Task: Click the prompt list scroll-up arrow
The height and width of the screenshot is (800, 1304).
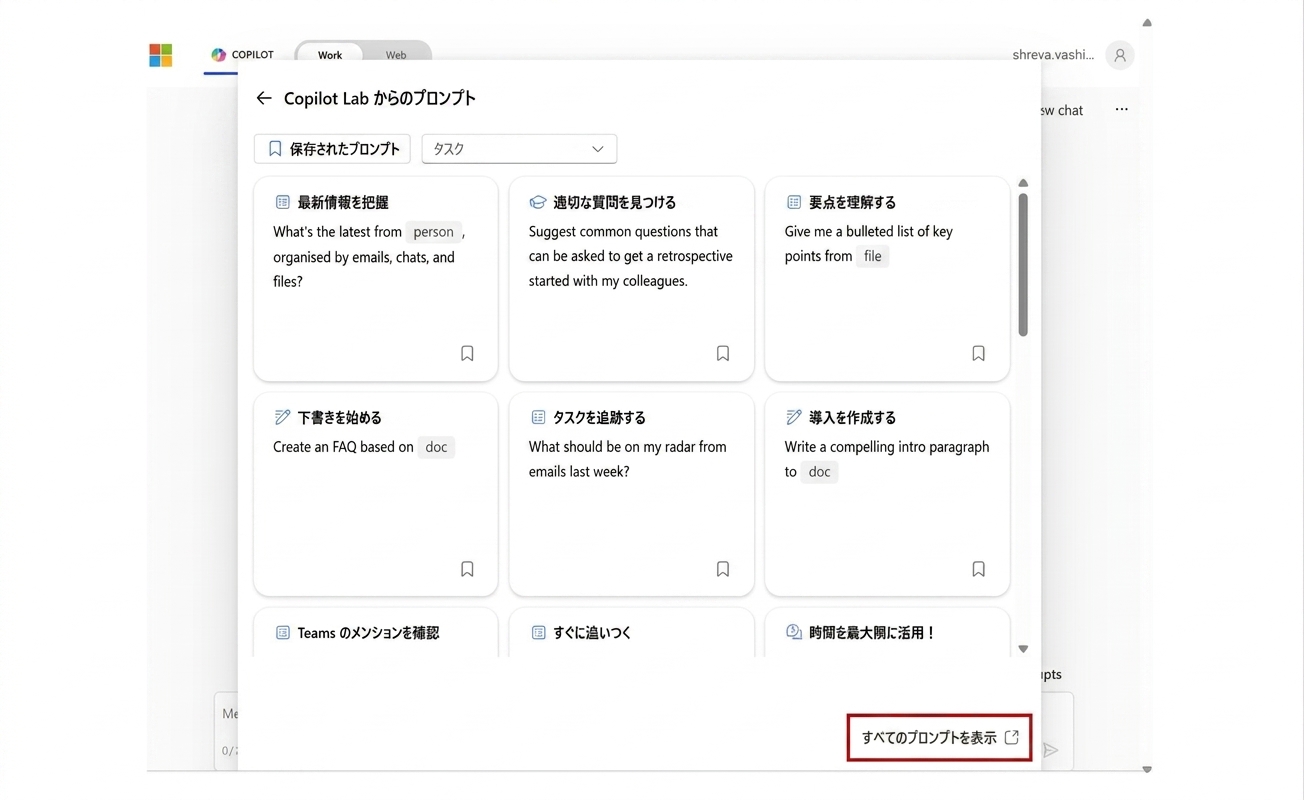Action: (1023, 183)
